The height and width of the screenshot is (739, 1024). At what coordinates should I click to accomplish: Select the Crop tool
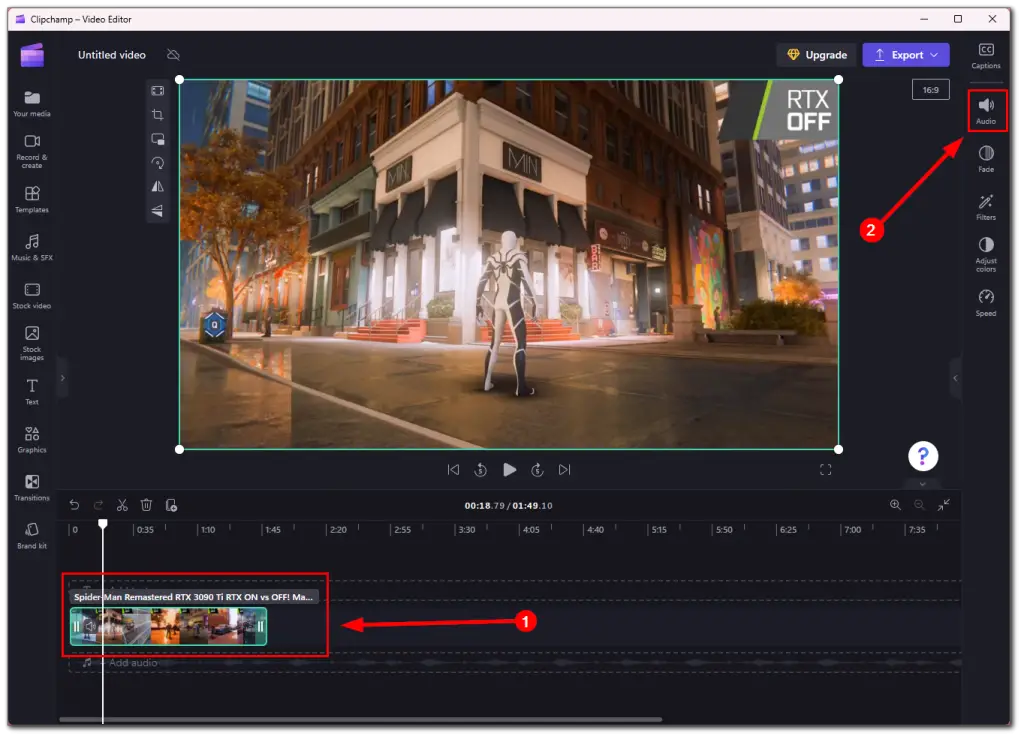(157, 114)
